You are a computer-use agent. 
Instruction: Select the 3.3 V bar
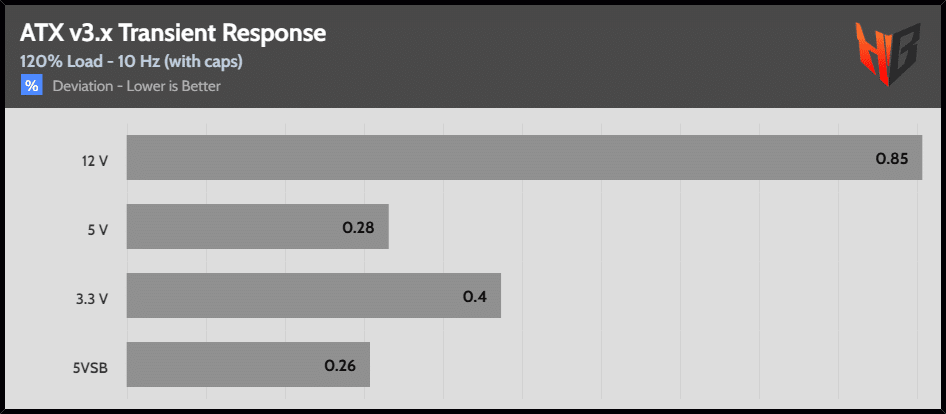[314, 295]
